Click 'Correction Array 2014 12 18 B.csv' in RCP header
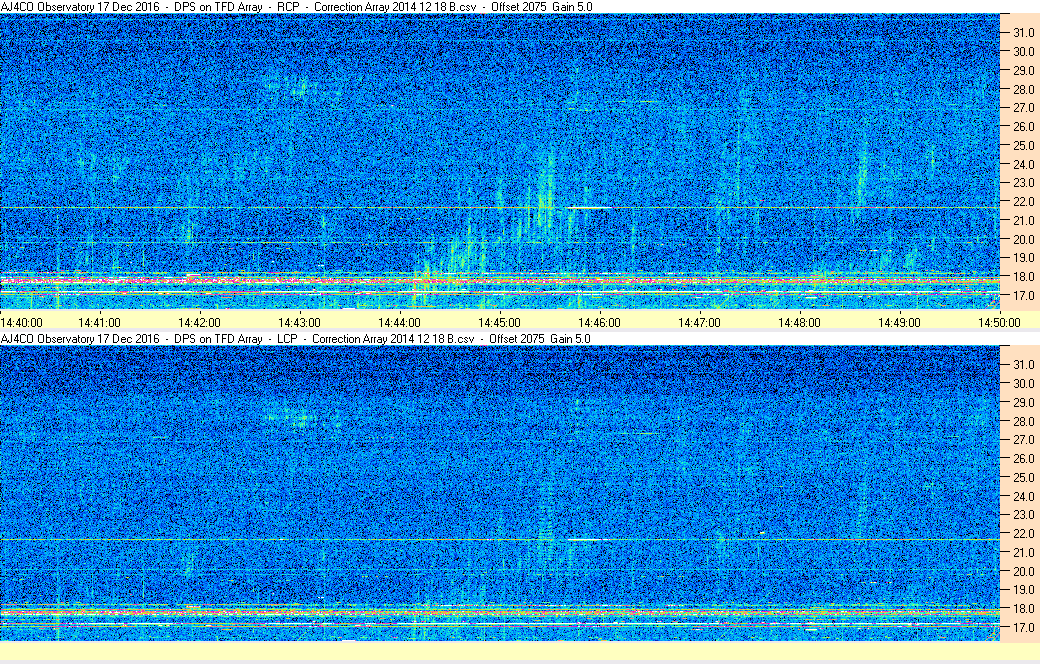1040x664 pixels. pos(395,7)
